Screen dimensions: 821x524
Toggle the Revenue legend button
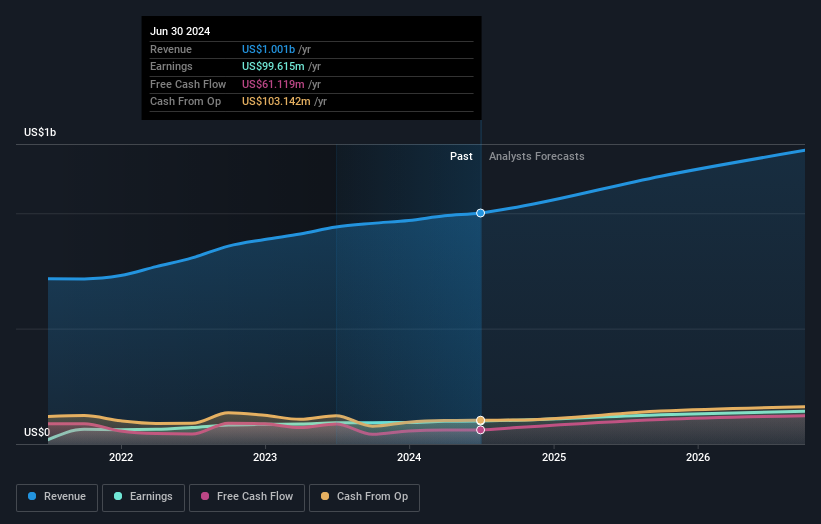(x=57, y=497)
